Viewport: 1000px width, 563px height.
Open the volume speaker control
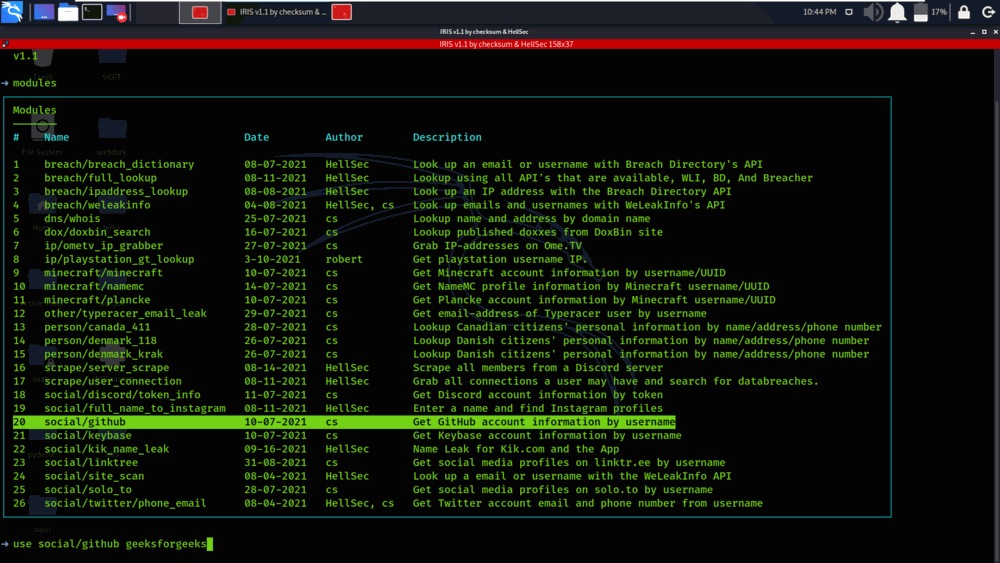coord(872,12)
